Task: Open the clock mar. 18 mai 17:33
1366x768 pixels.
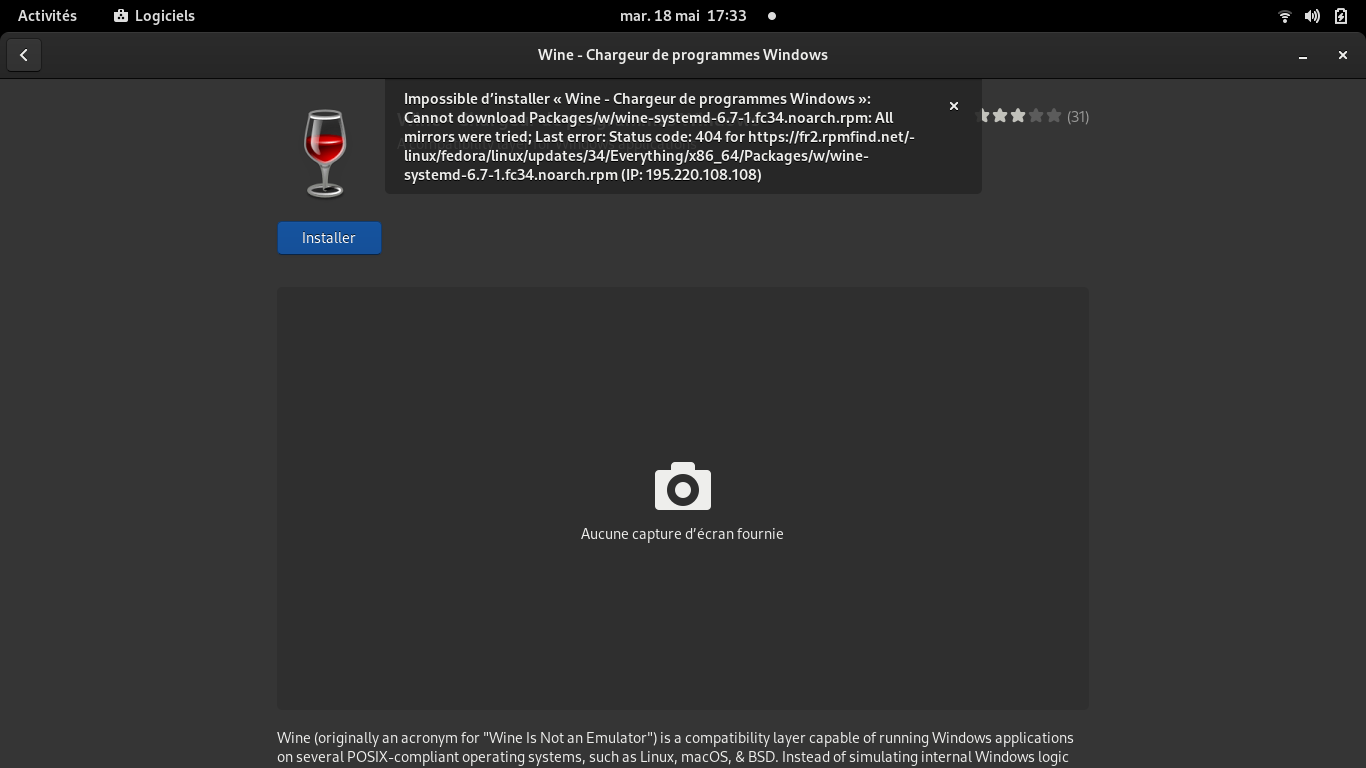Action: [683, 16]
